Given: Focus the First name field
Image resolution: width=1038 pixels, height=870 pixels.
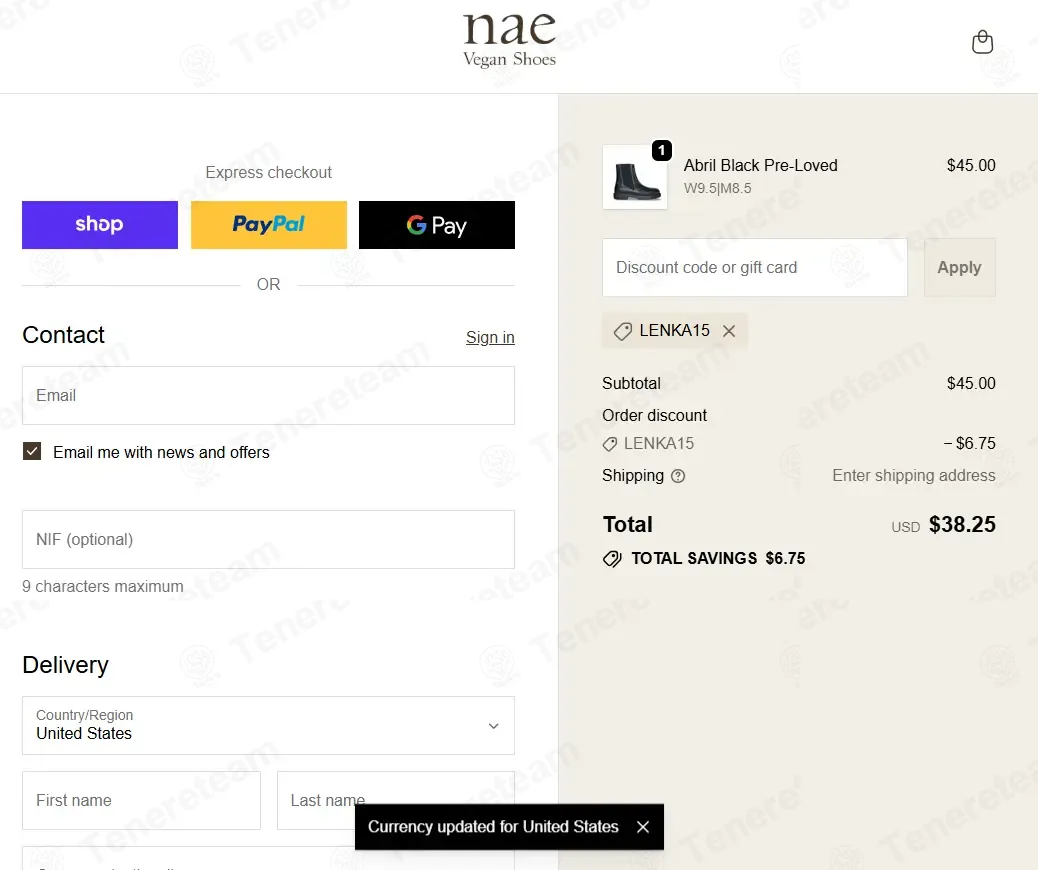Looking at the screenshot, I should (141, 800).
